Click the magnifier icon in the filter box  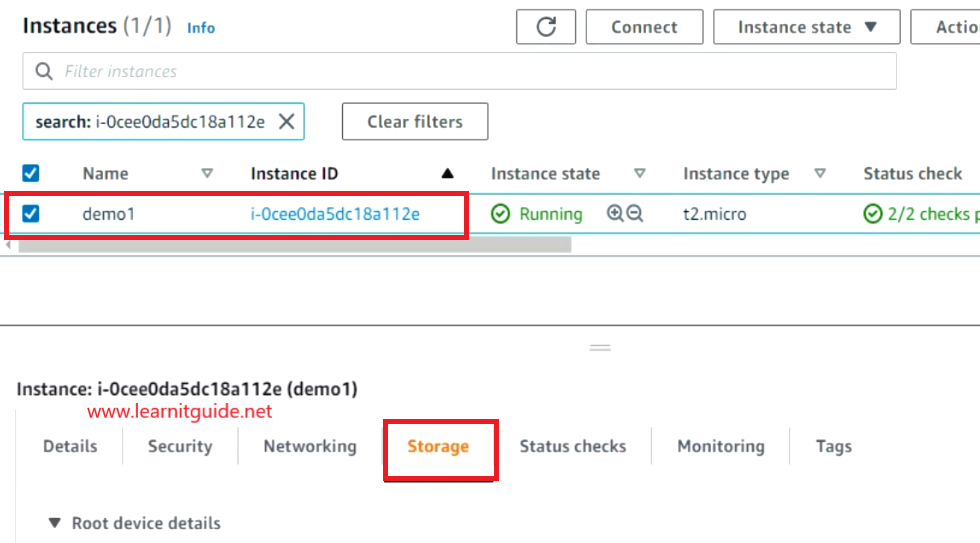(x=44, y=71)
